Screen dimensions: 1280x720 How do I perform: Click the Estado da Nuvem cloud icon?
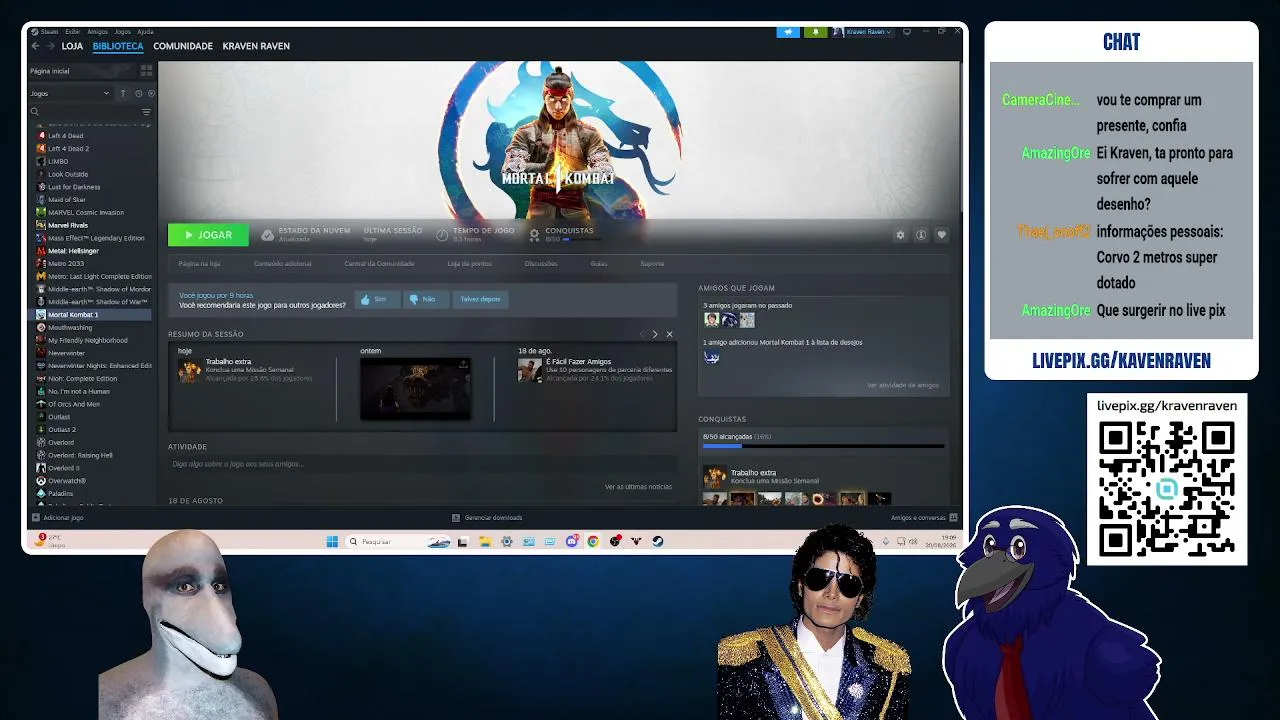(x=267, y=235)
